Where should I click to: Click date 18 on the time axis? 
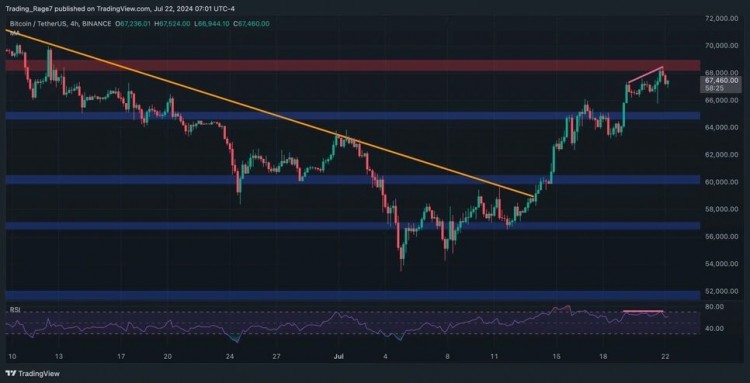[x=604, y=356]
